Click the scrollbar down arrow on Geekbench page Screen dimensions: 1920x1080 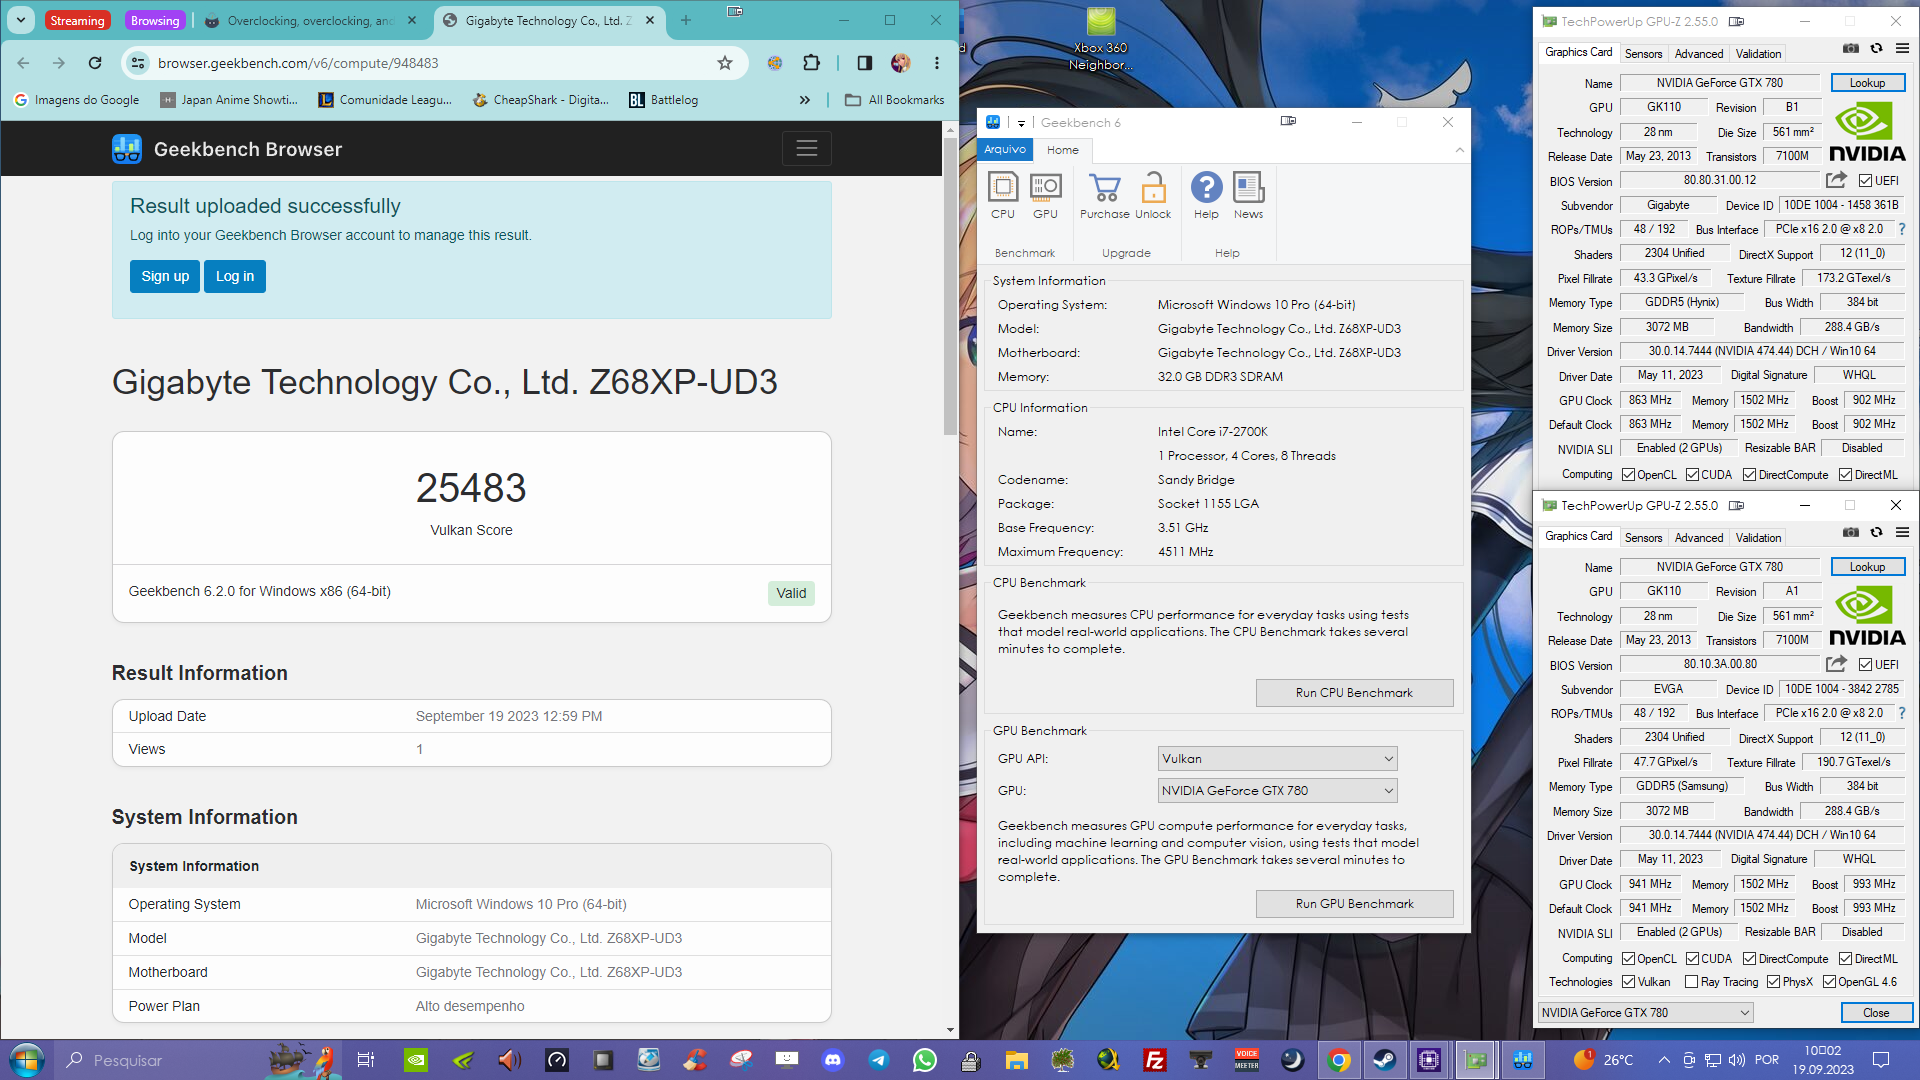950,1030
